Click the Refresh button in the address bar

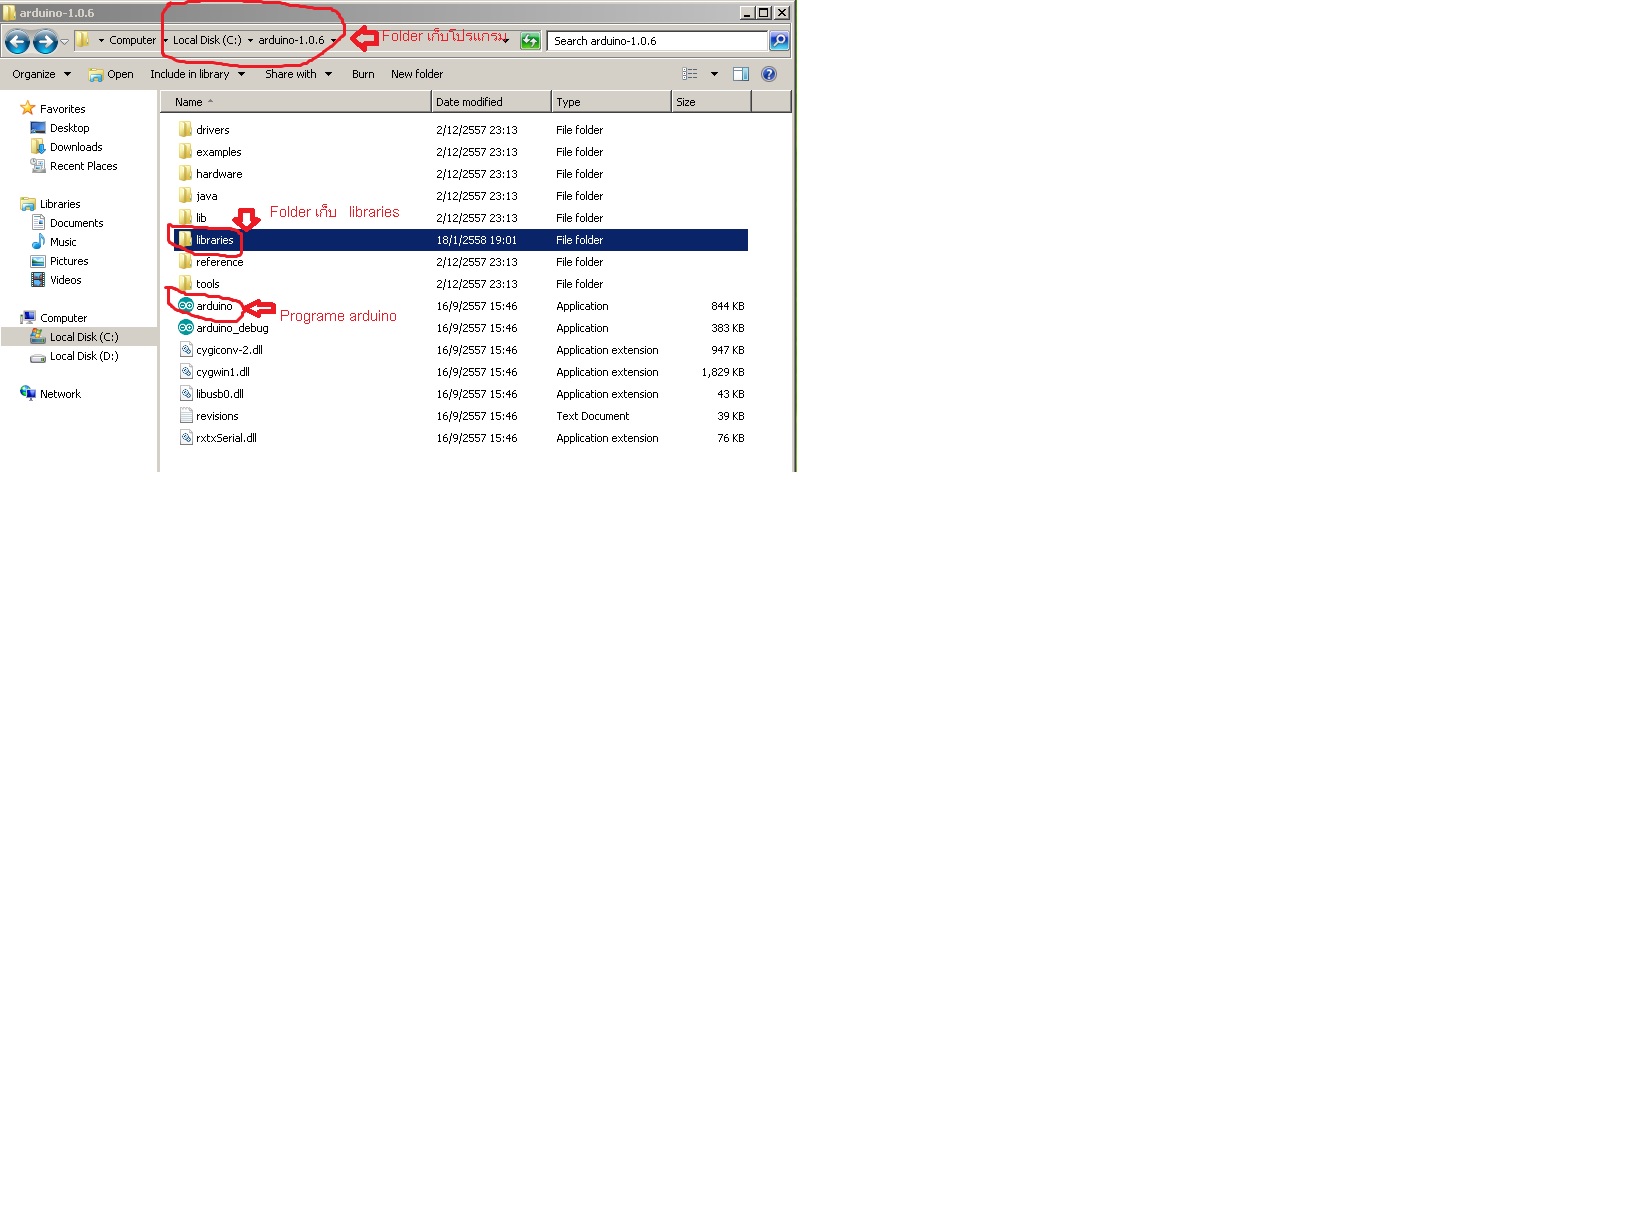[530, 41]
